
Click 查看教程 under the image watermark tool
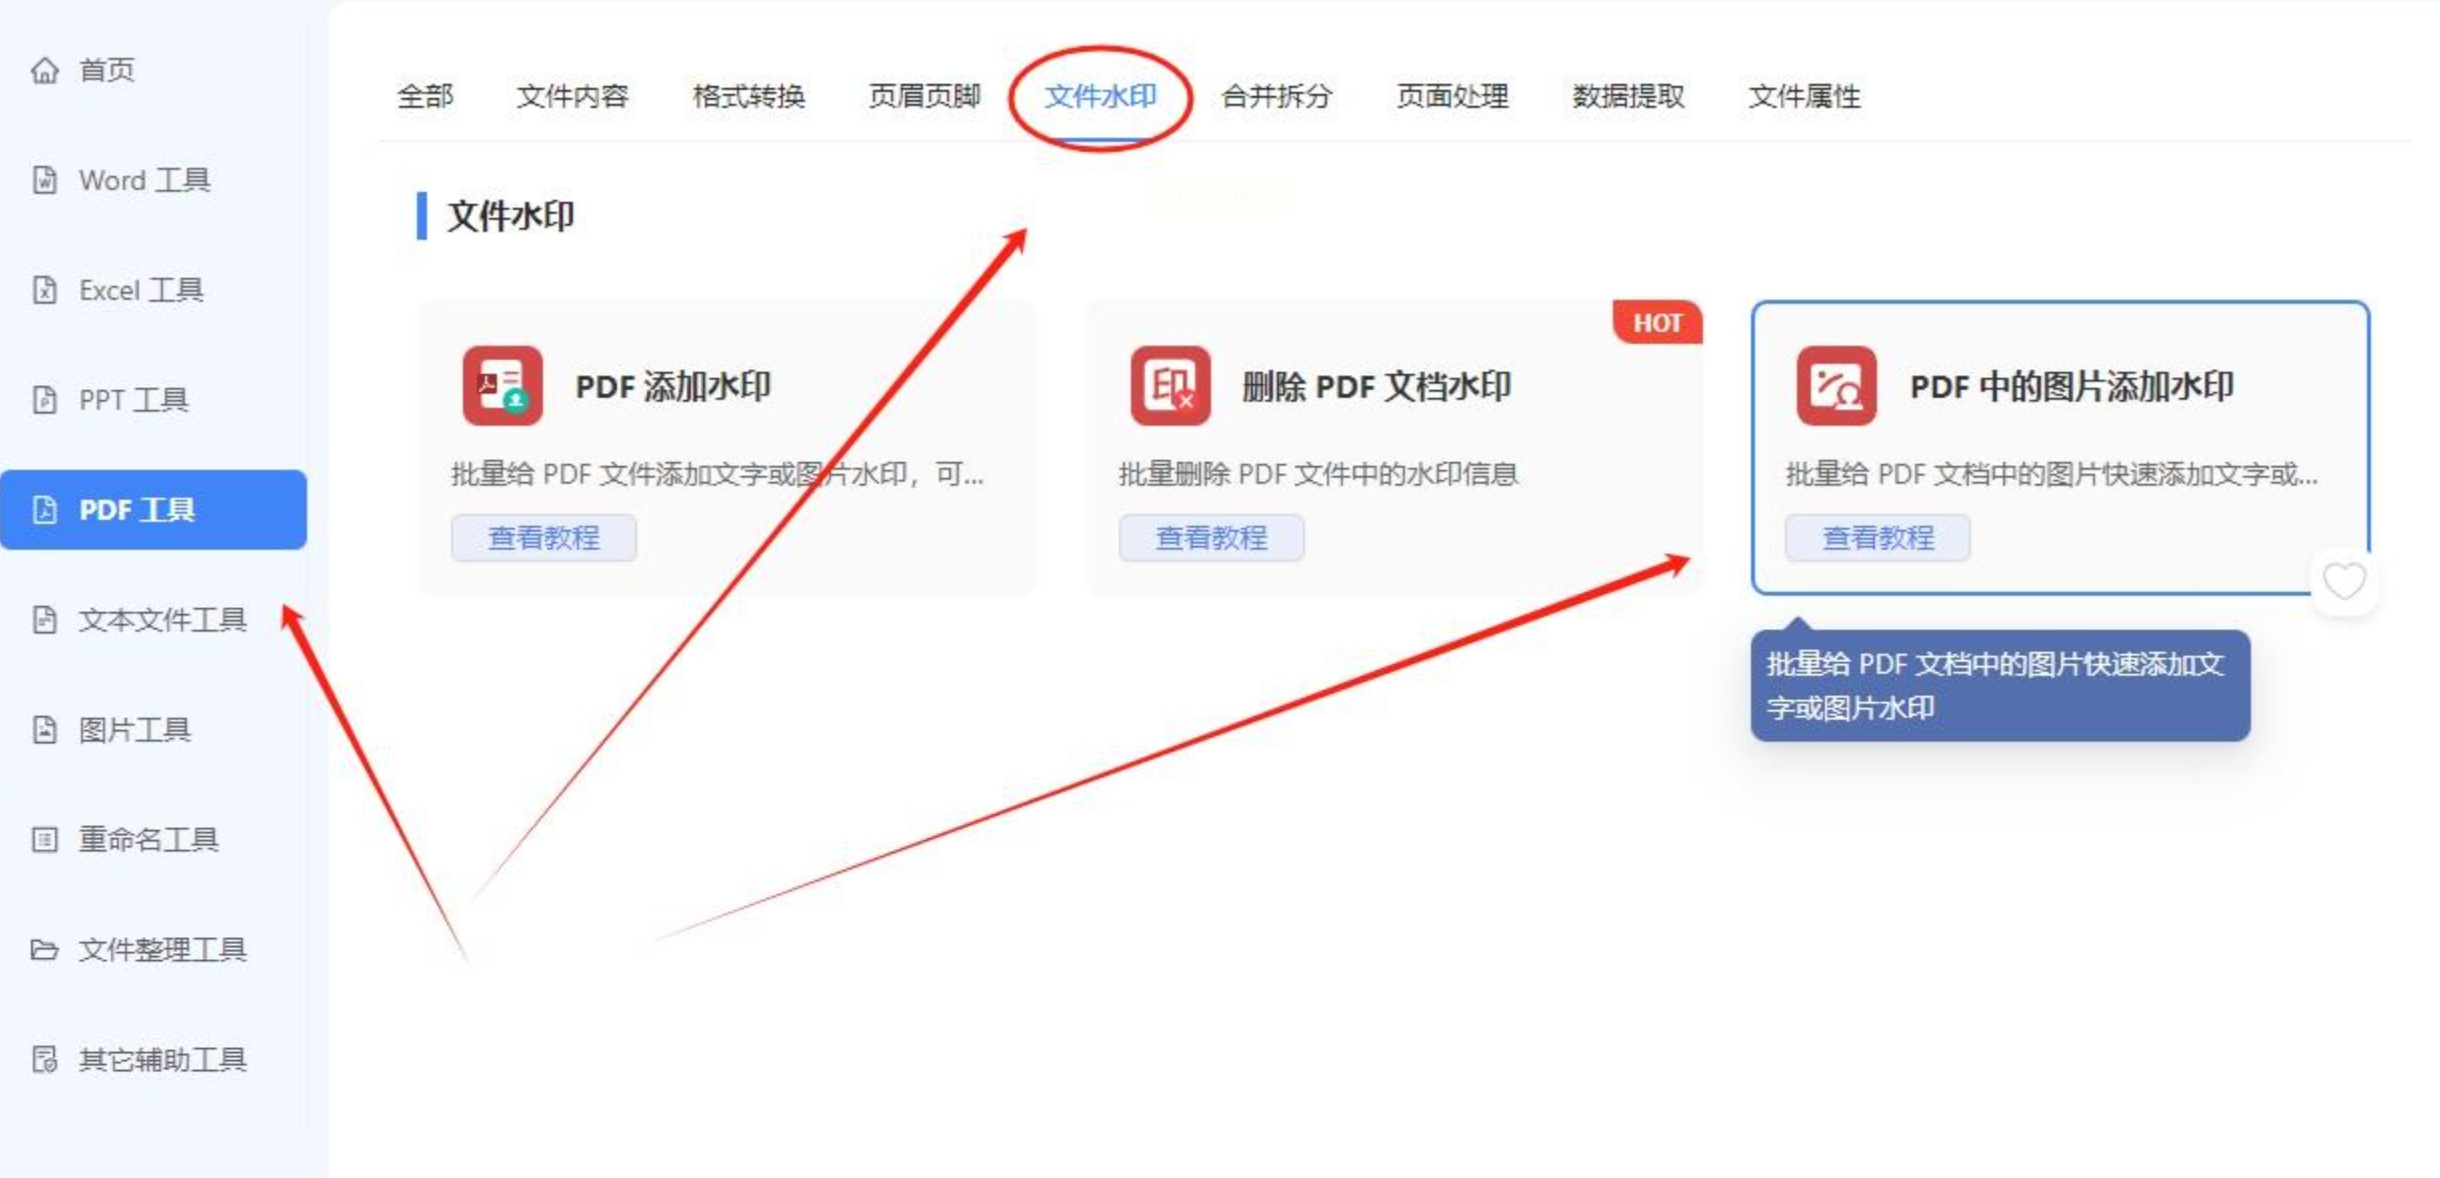1877,538
